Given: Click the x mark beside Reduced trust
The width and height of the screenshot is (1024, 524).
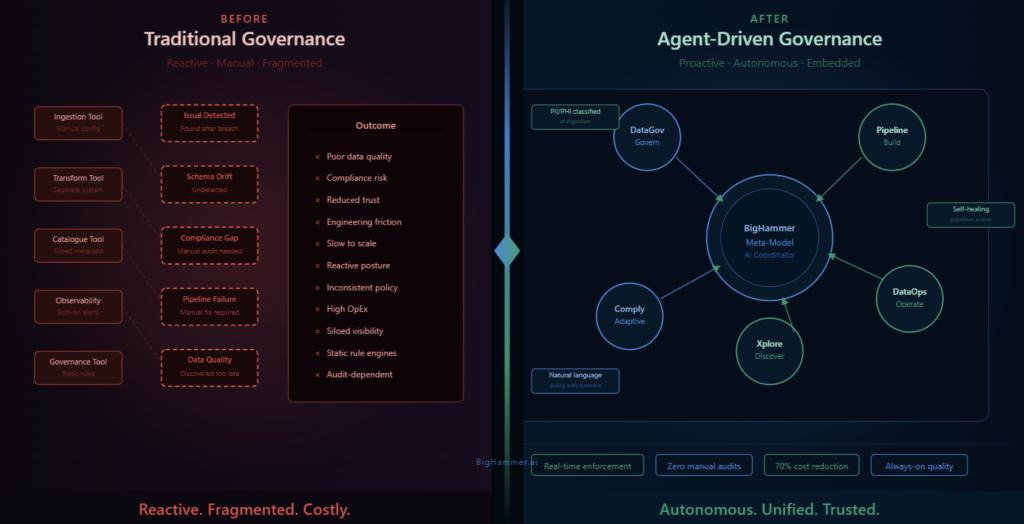Looking at the screenshot, I should [x=317, y=200].
